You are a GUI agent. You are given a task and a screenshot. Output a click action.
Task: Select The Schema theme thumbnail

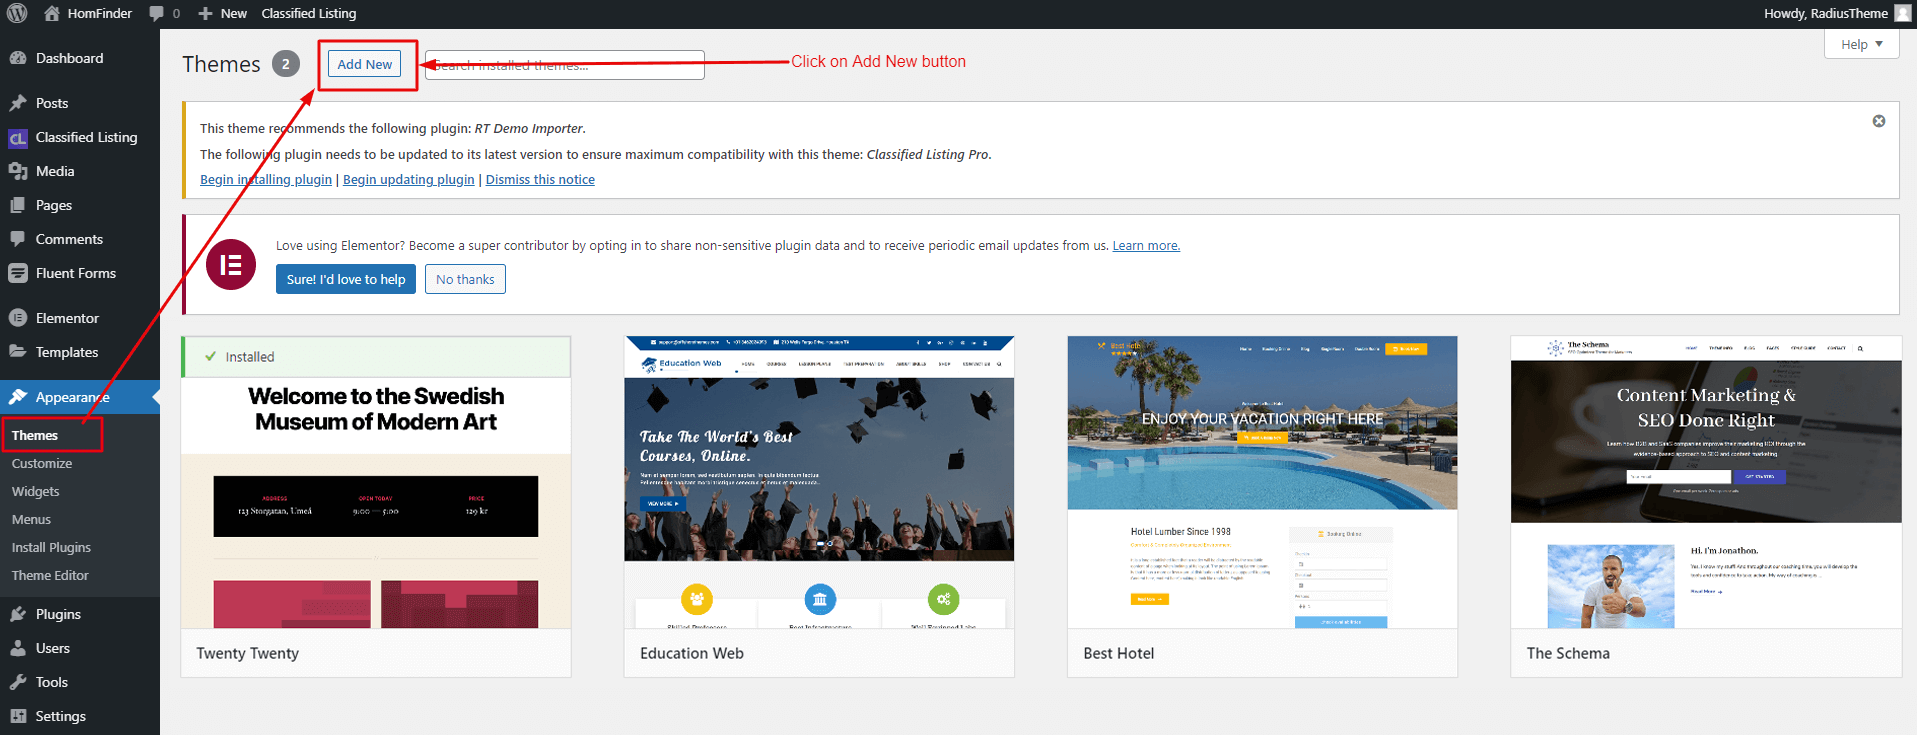point(1706,482)
